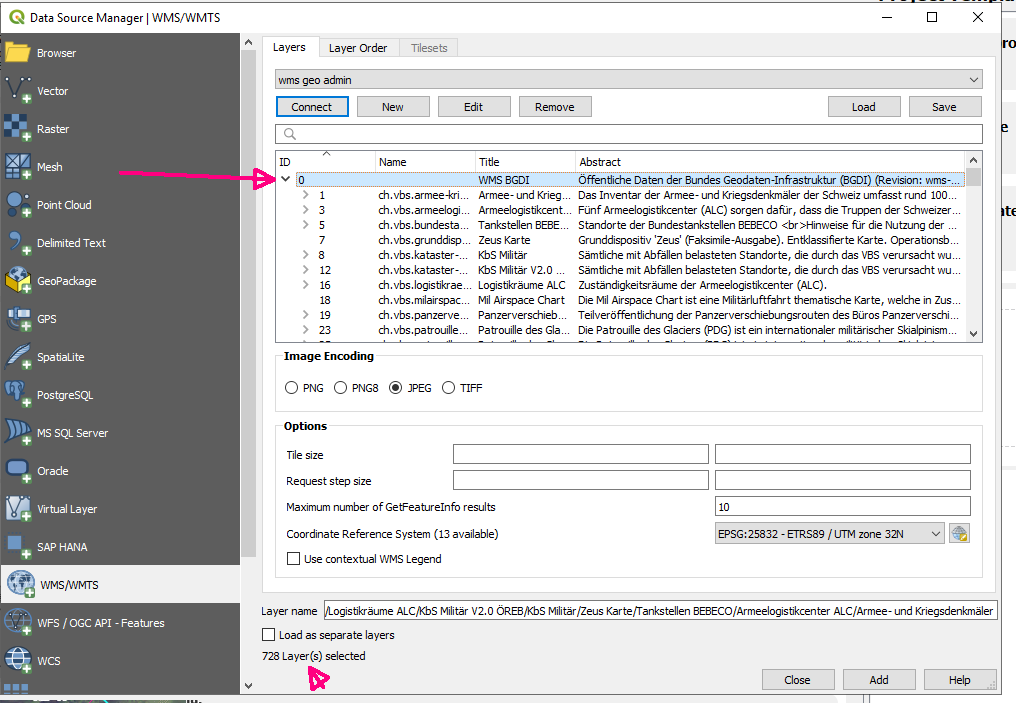Open the CRS selector beside the coordinate dropdown
This screenshot has height=703, width=1016.
(x=959, y=533)
